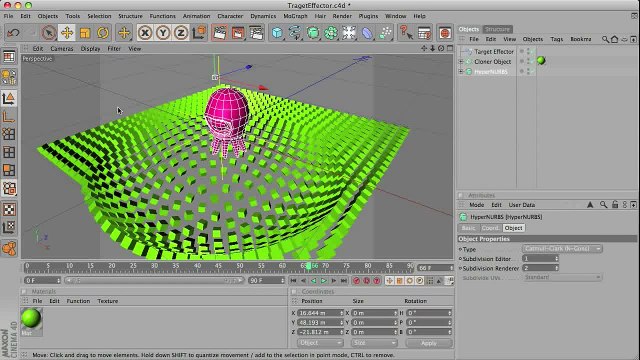Click the viewport zoom navigation icon
This screenshot has width=640, height=360.
pos(432,48)
